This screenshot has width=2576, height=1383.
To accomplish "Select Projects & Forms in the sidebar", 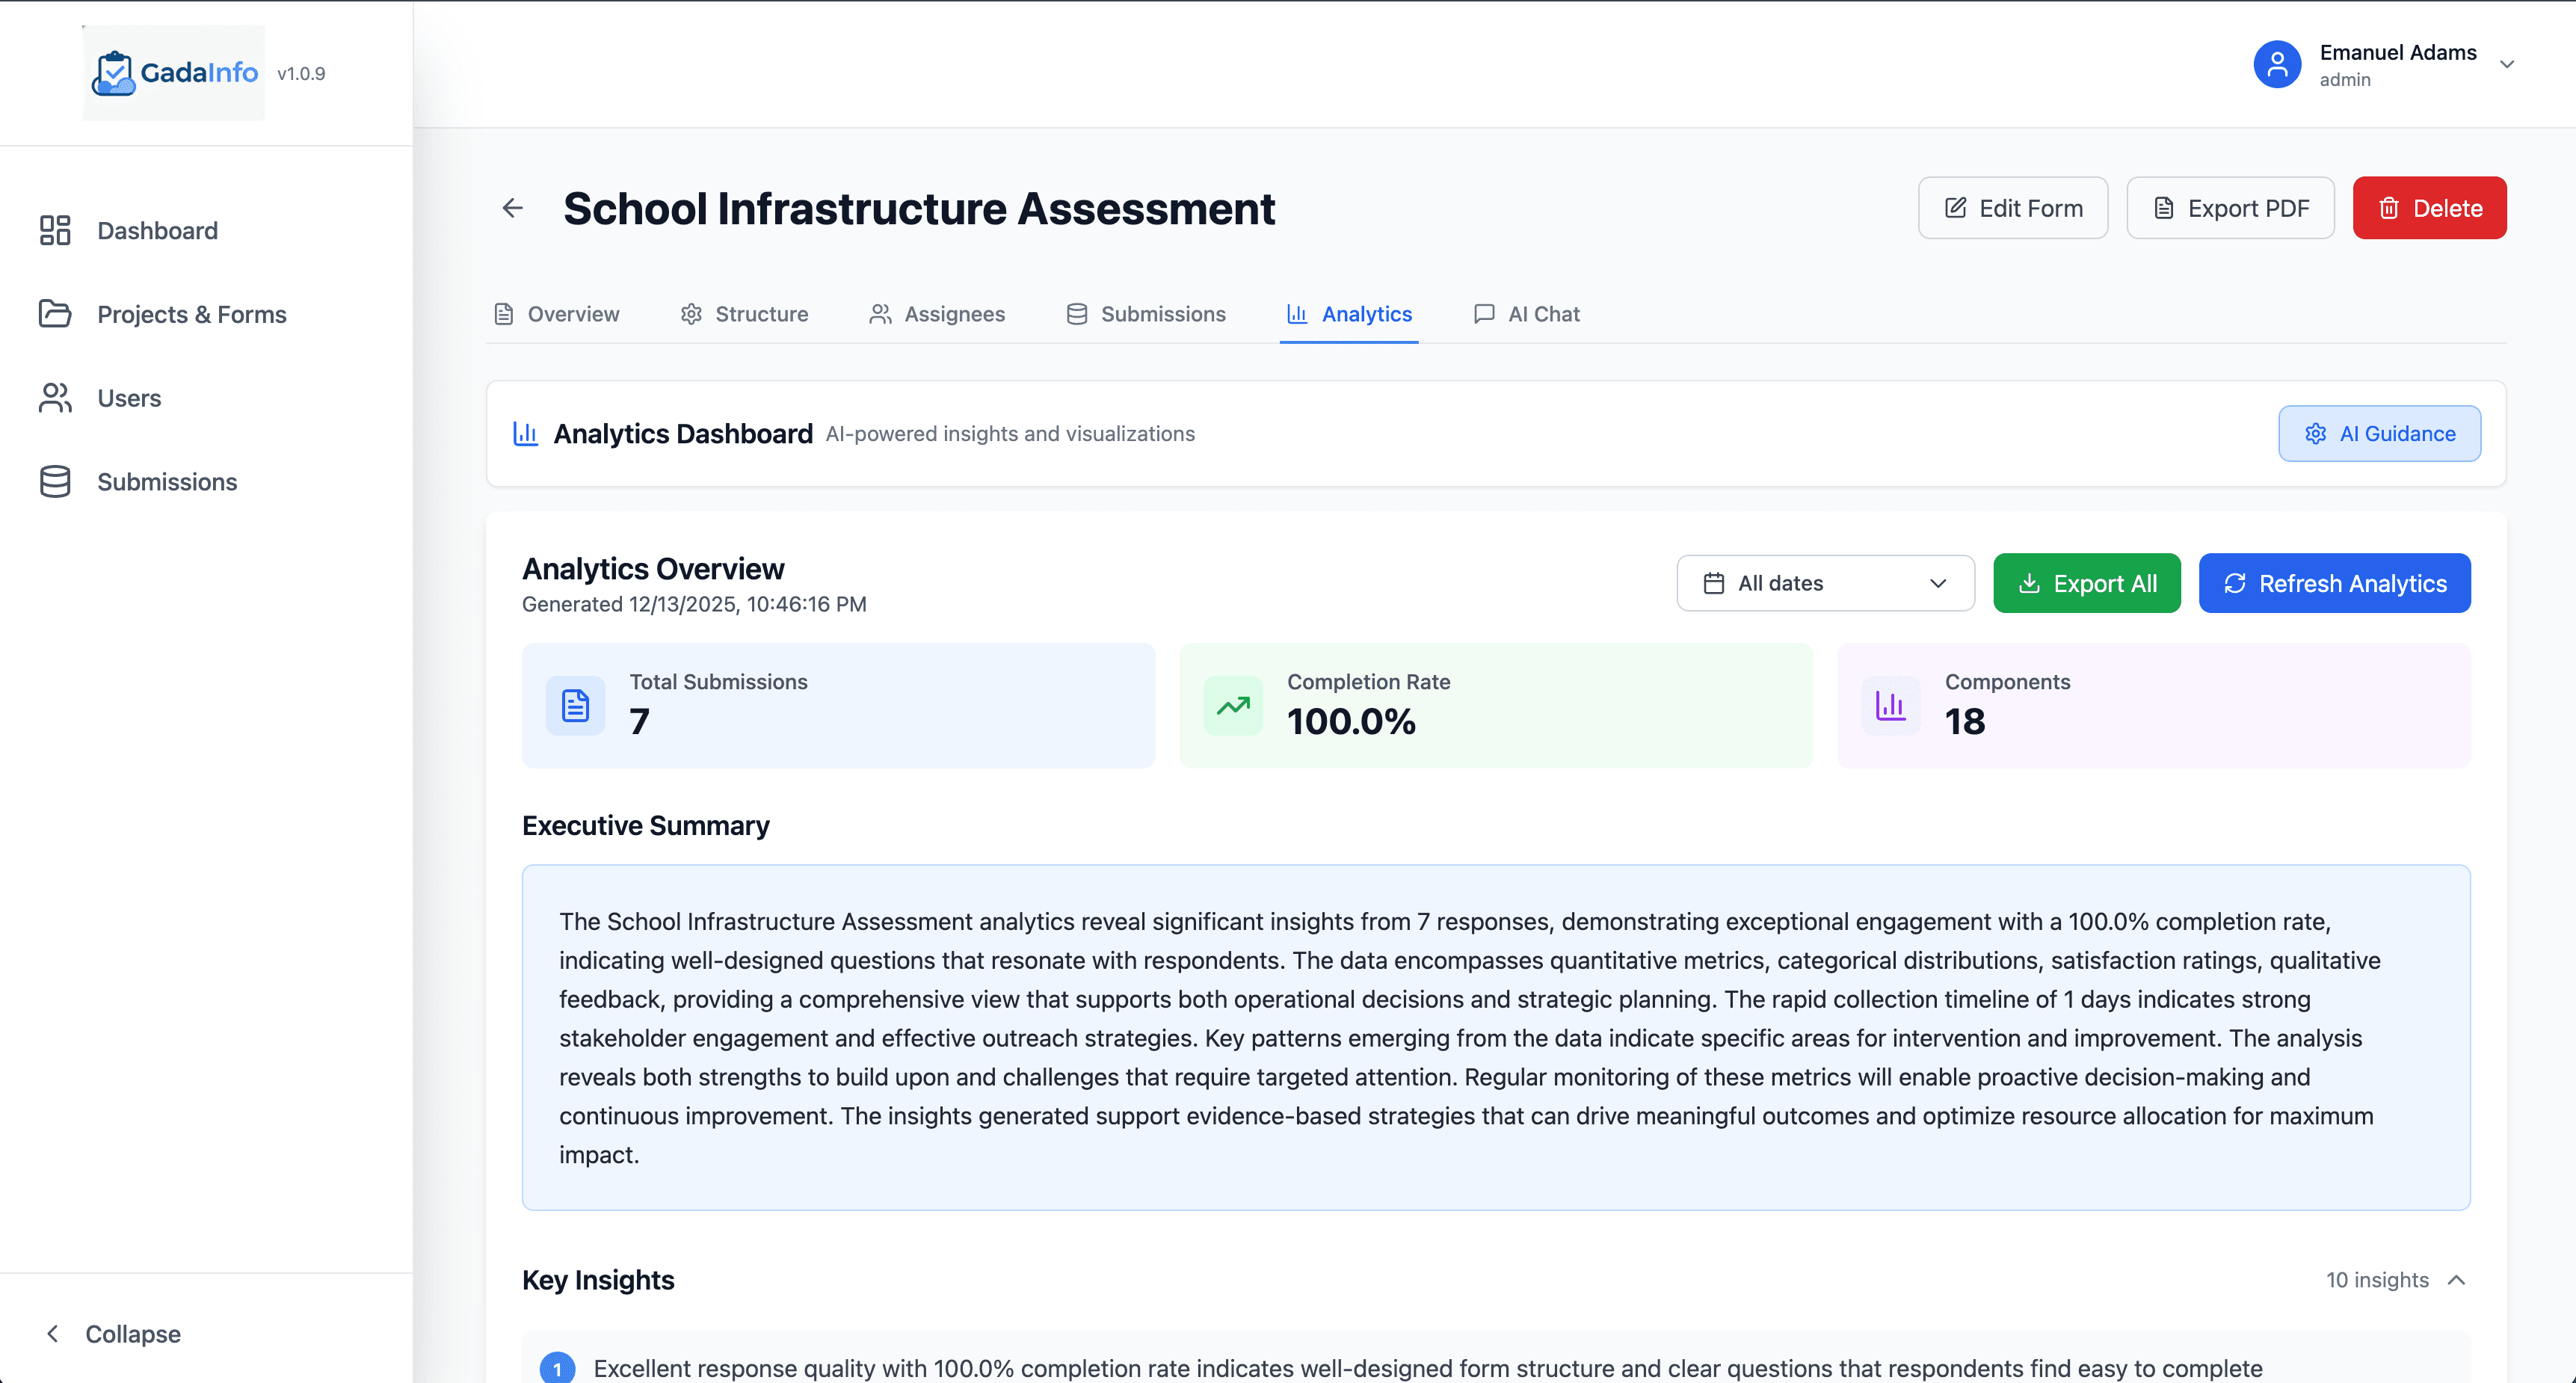I will click(191, 314).
